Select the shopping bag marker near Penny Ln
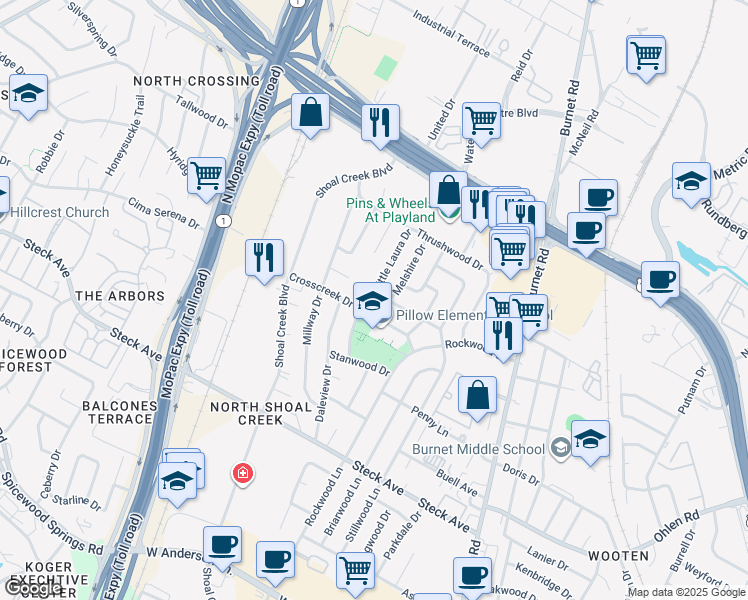Image resolution: width=748 pixels, height=600 pixels. click(478, 393)
